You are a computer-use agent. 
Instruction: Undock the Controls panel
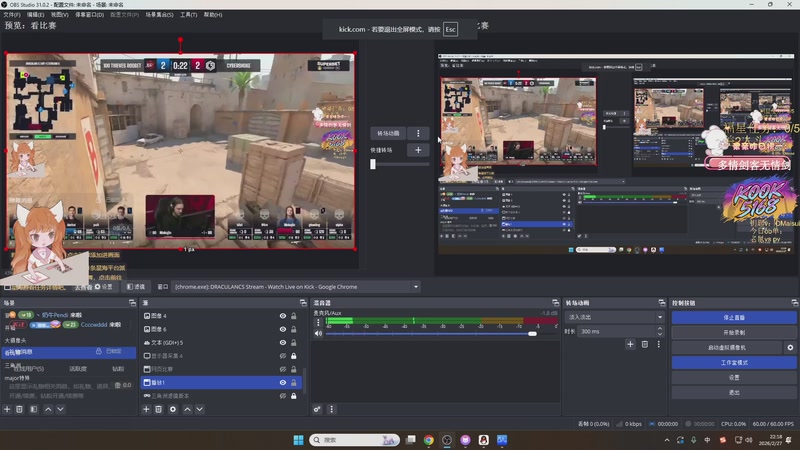tap(794, 303)
